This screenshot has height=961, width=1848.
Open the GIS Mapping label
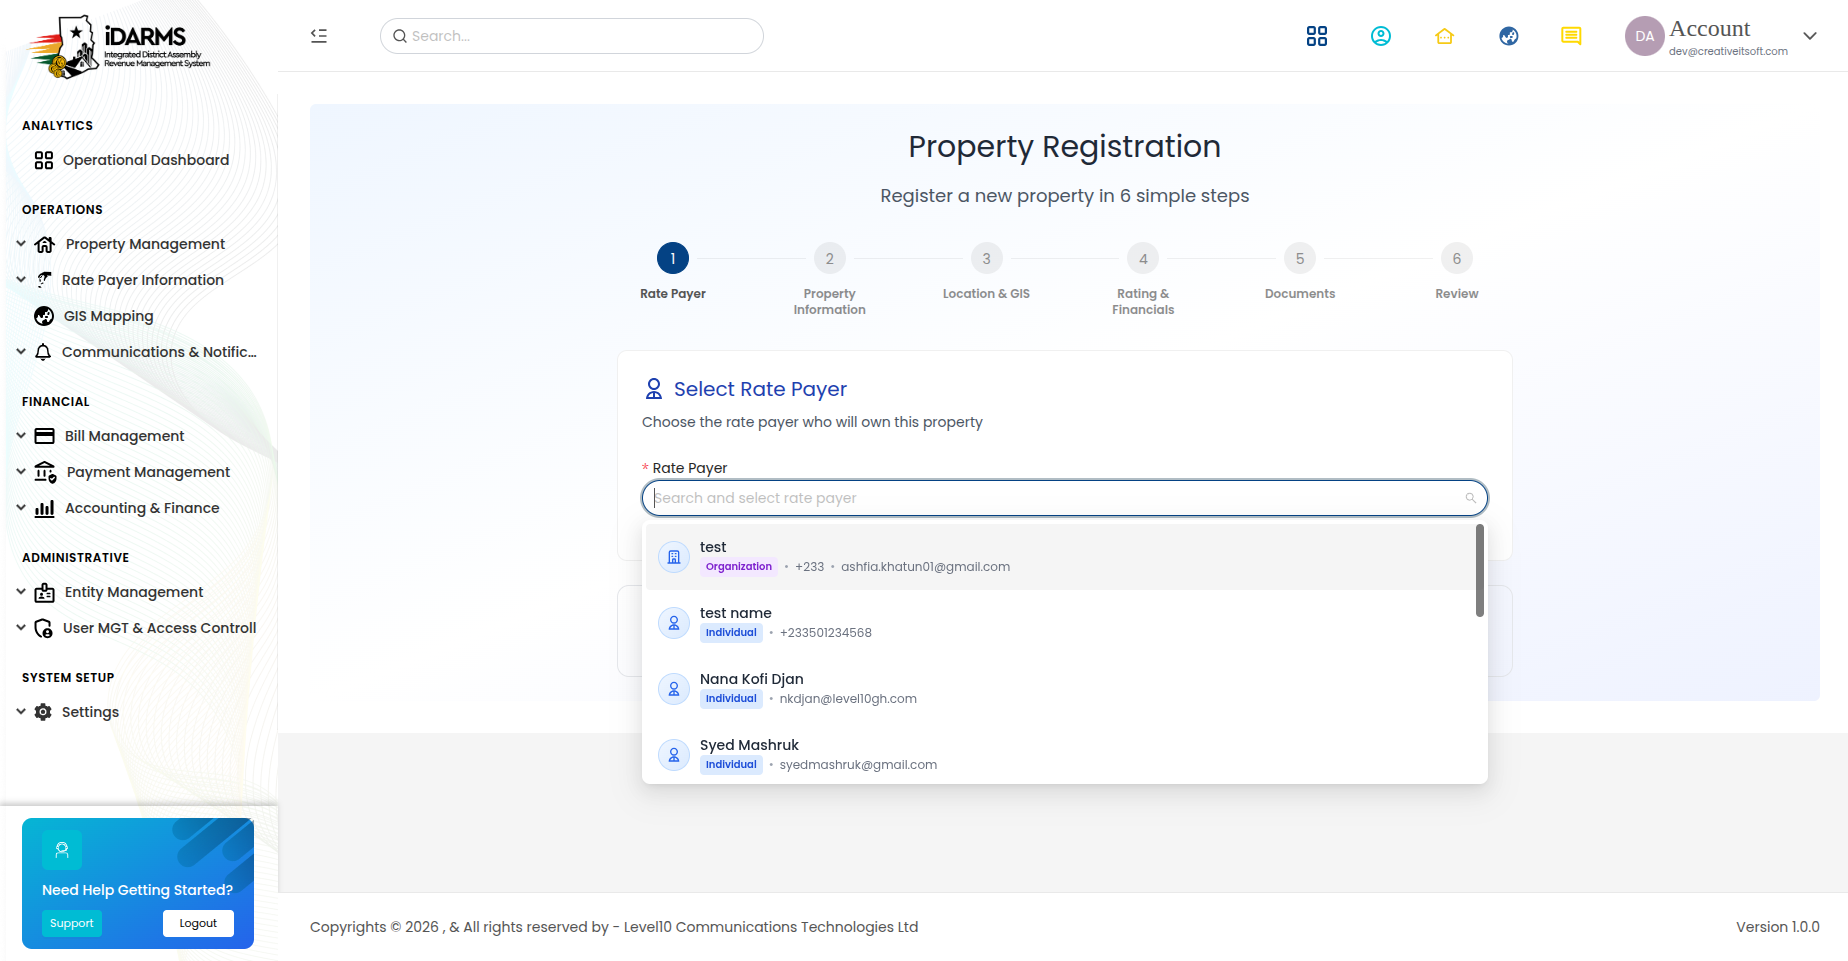pos(109,316)
